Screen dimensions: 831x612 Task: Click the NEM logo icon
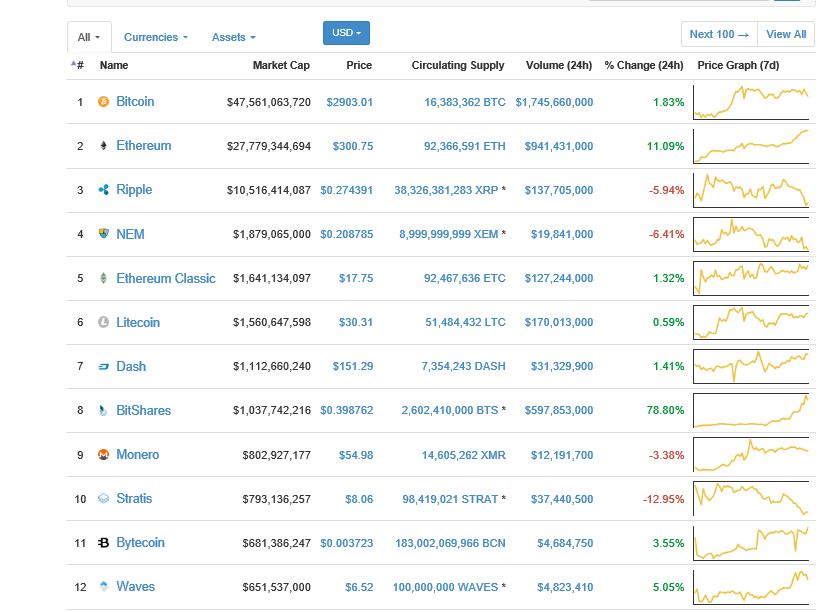coord(103,233)
